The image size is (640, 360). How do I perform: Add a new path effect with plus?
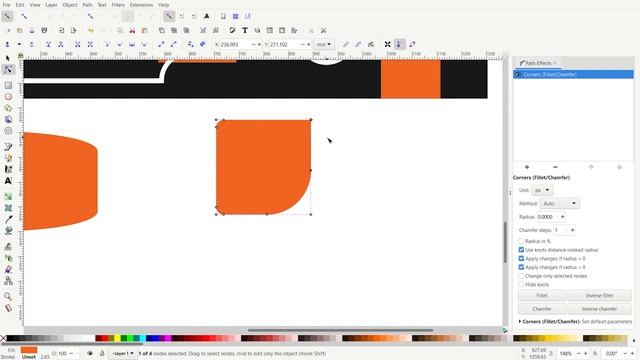click(527, 167)
